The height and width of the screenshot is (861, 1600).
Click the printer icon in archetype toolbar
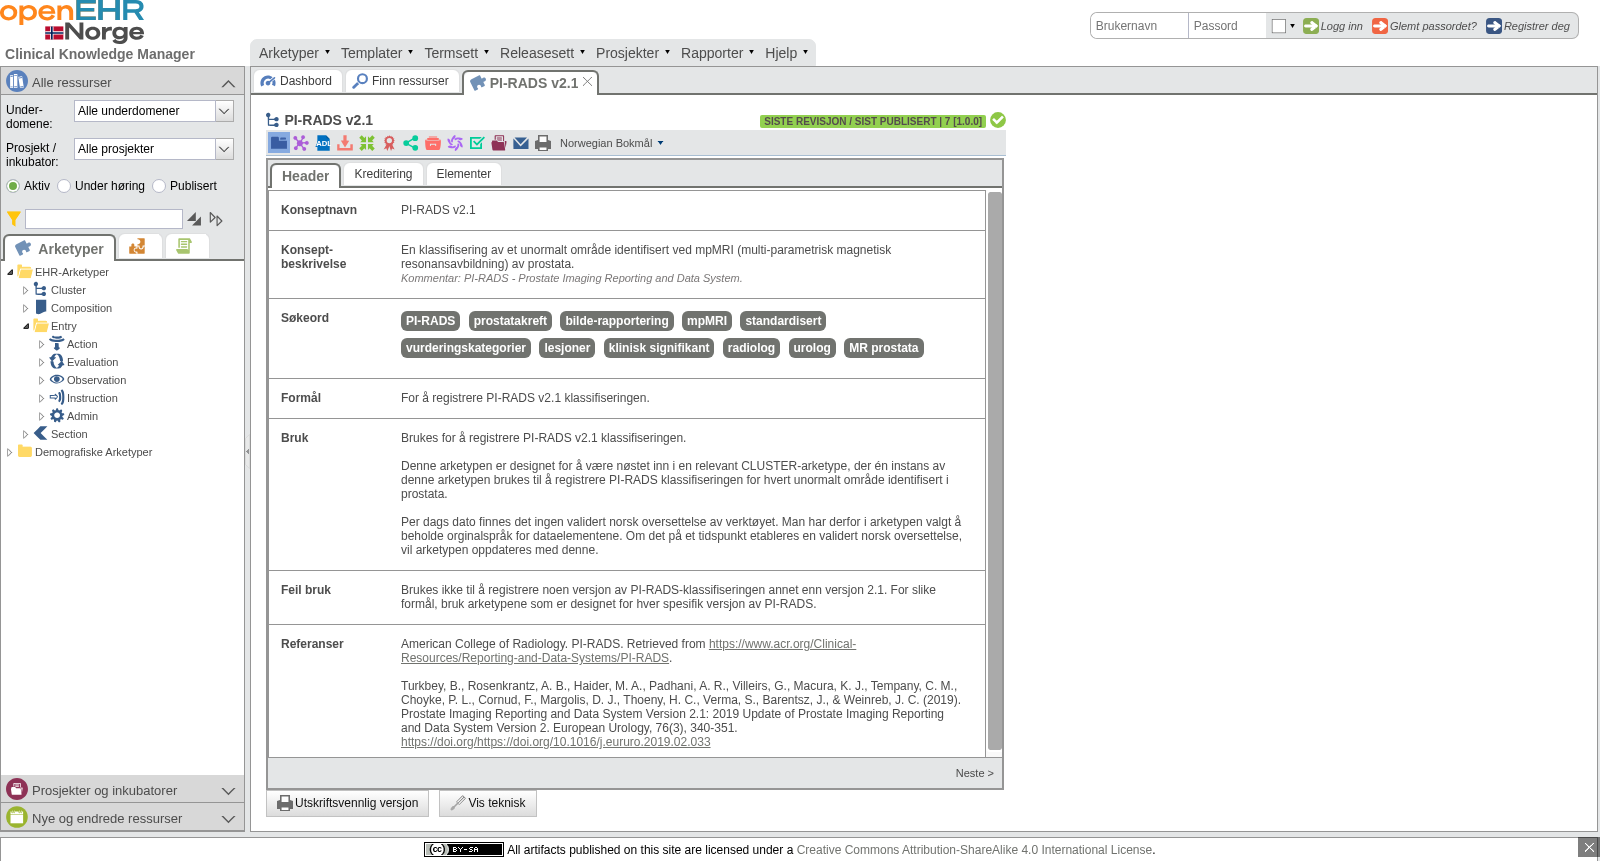pos(543,143)
